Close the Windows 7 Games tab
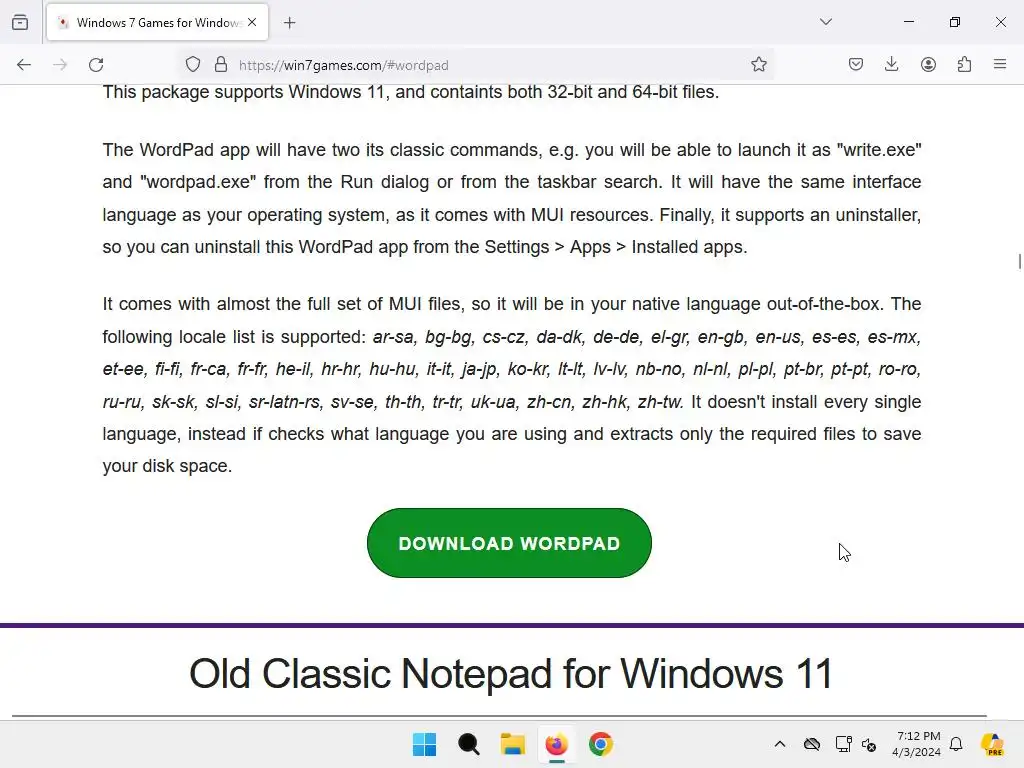Screen dimensions: 1024x768 tap(252, 23)
